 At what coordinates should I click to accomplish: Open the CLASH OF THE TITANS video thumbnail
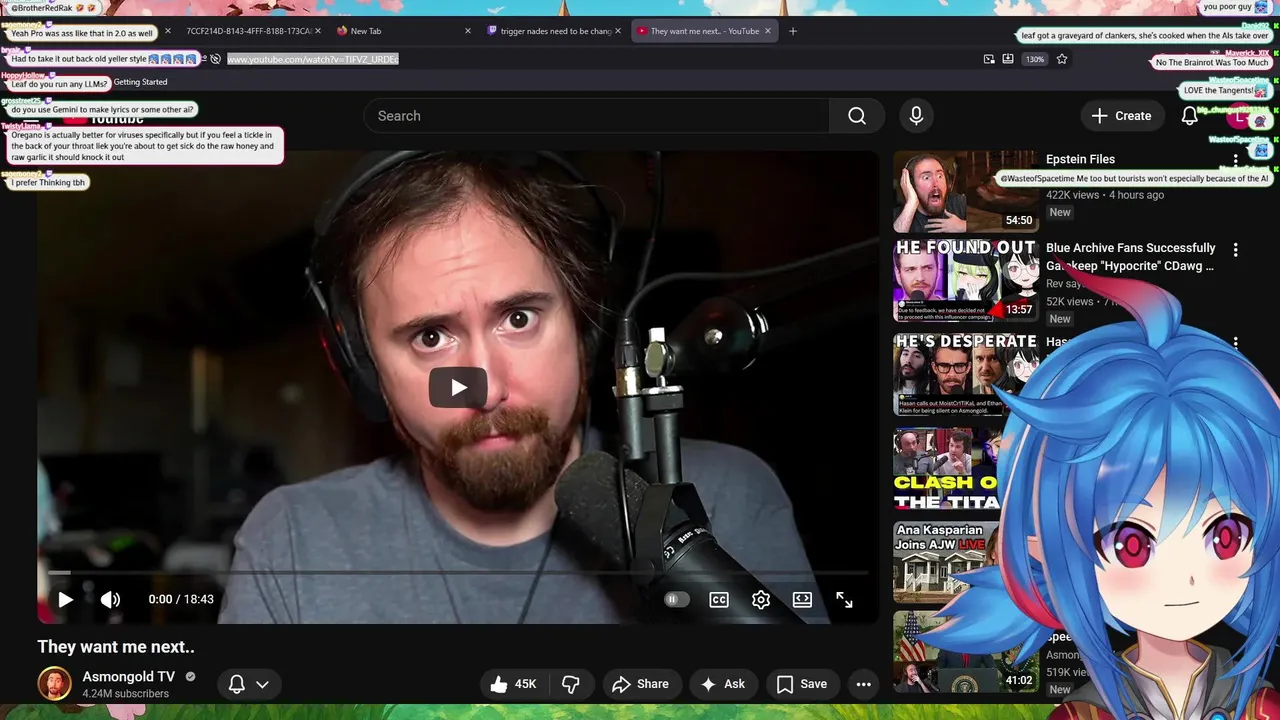click(947, 470)
